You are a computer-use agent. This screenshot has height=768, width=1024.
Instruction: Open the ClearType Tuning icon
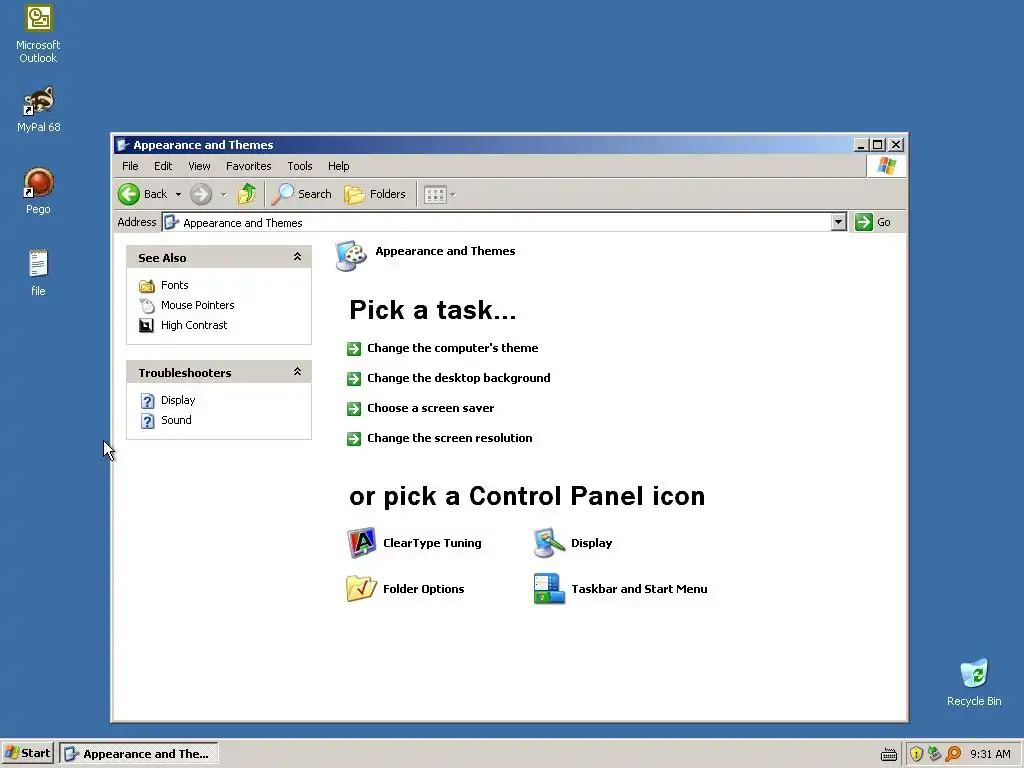click(x=361, y=543)
